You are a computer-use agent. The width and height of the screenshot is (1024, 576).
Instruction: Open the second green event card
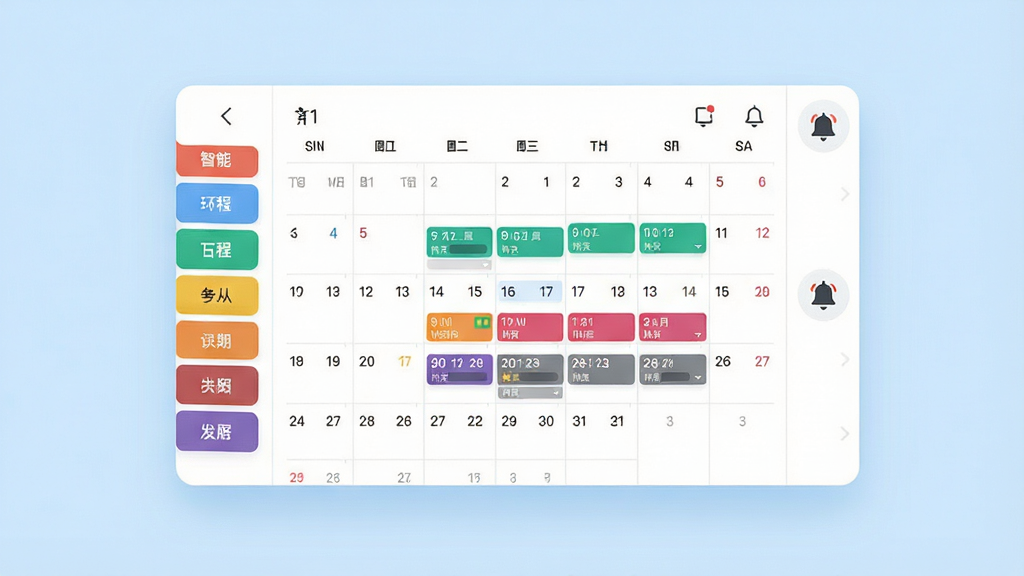[x=530, y=242]
